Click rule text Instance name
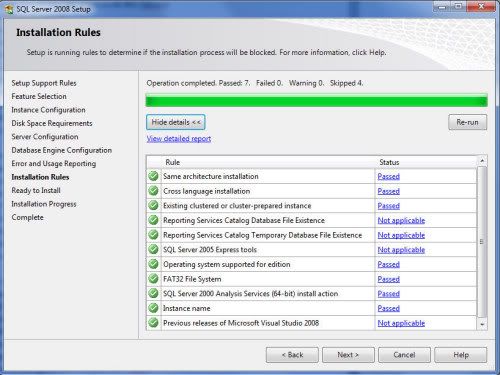 point(187,308)
